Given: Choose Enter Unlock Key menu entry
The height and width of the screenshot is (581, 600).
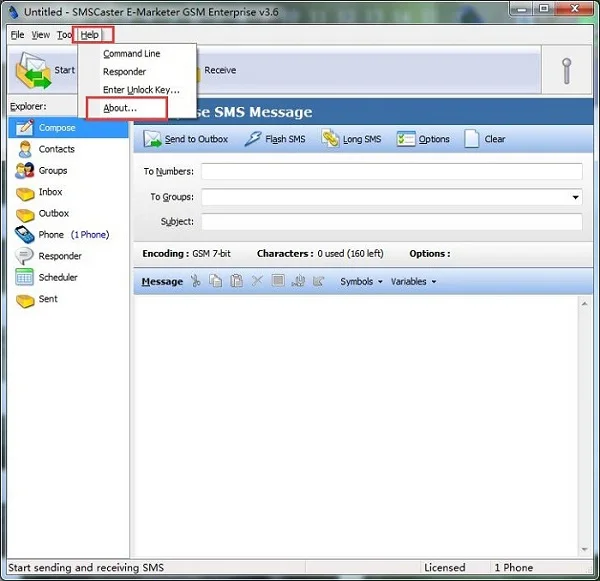Looking at the screenshot, I should (x=141, y=90).
